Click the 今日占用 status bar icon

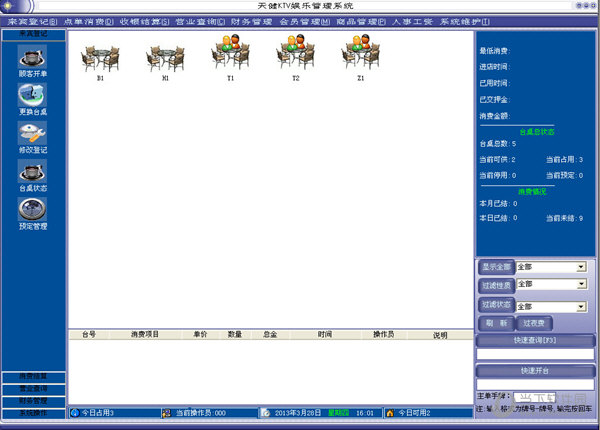click(x=75, y=413)
